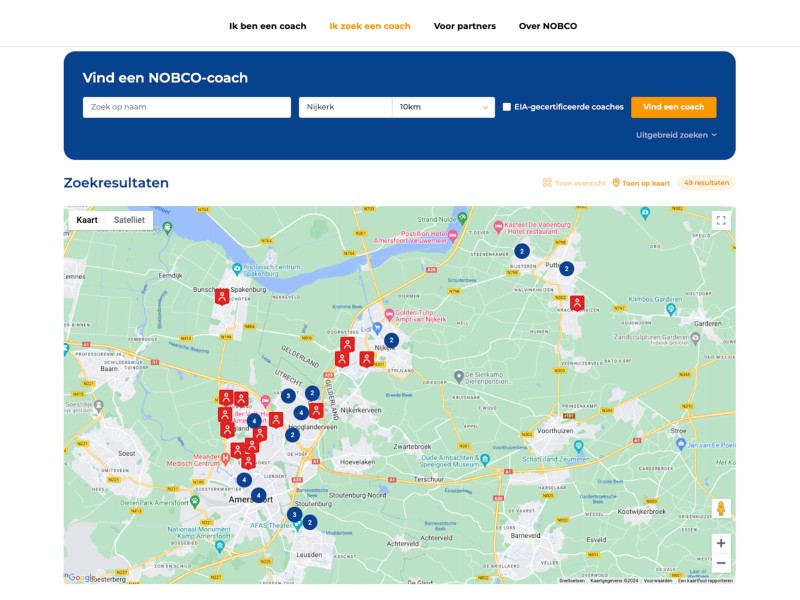Click the Zoek op naam field

point(187,107)
